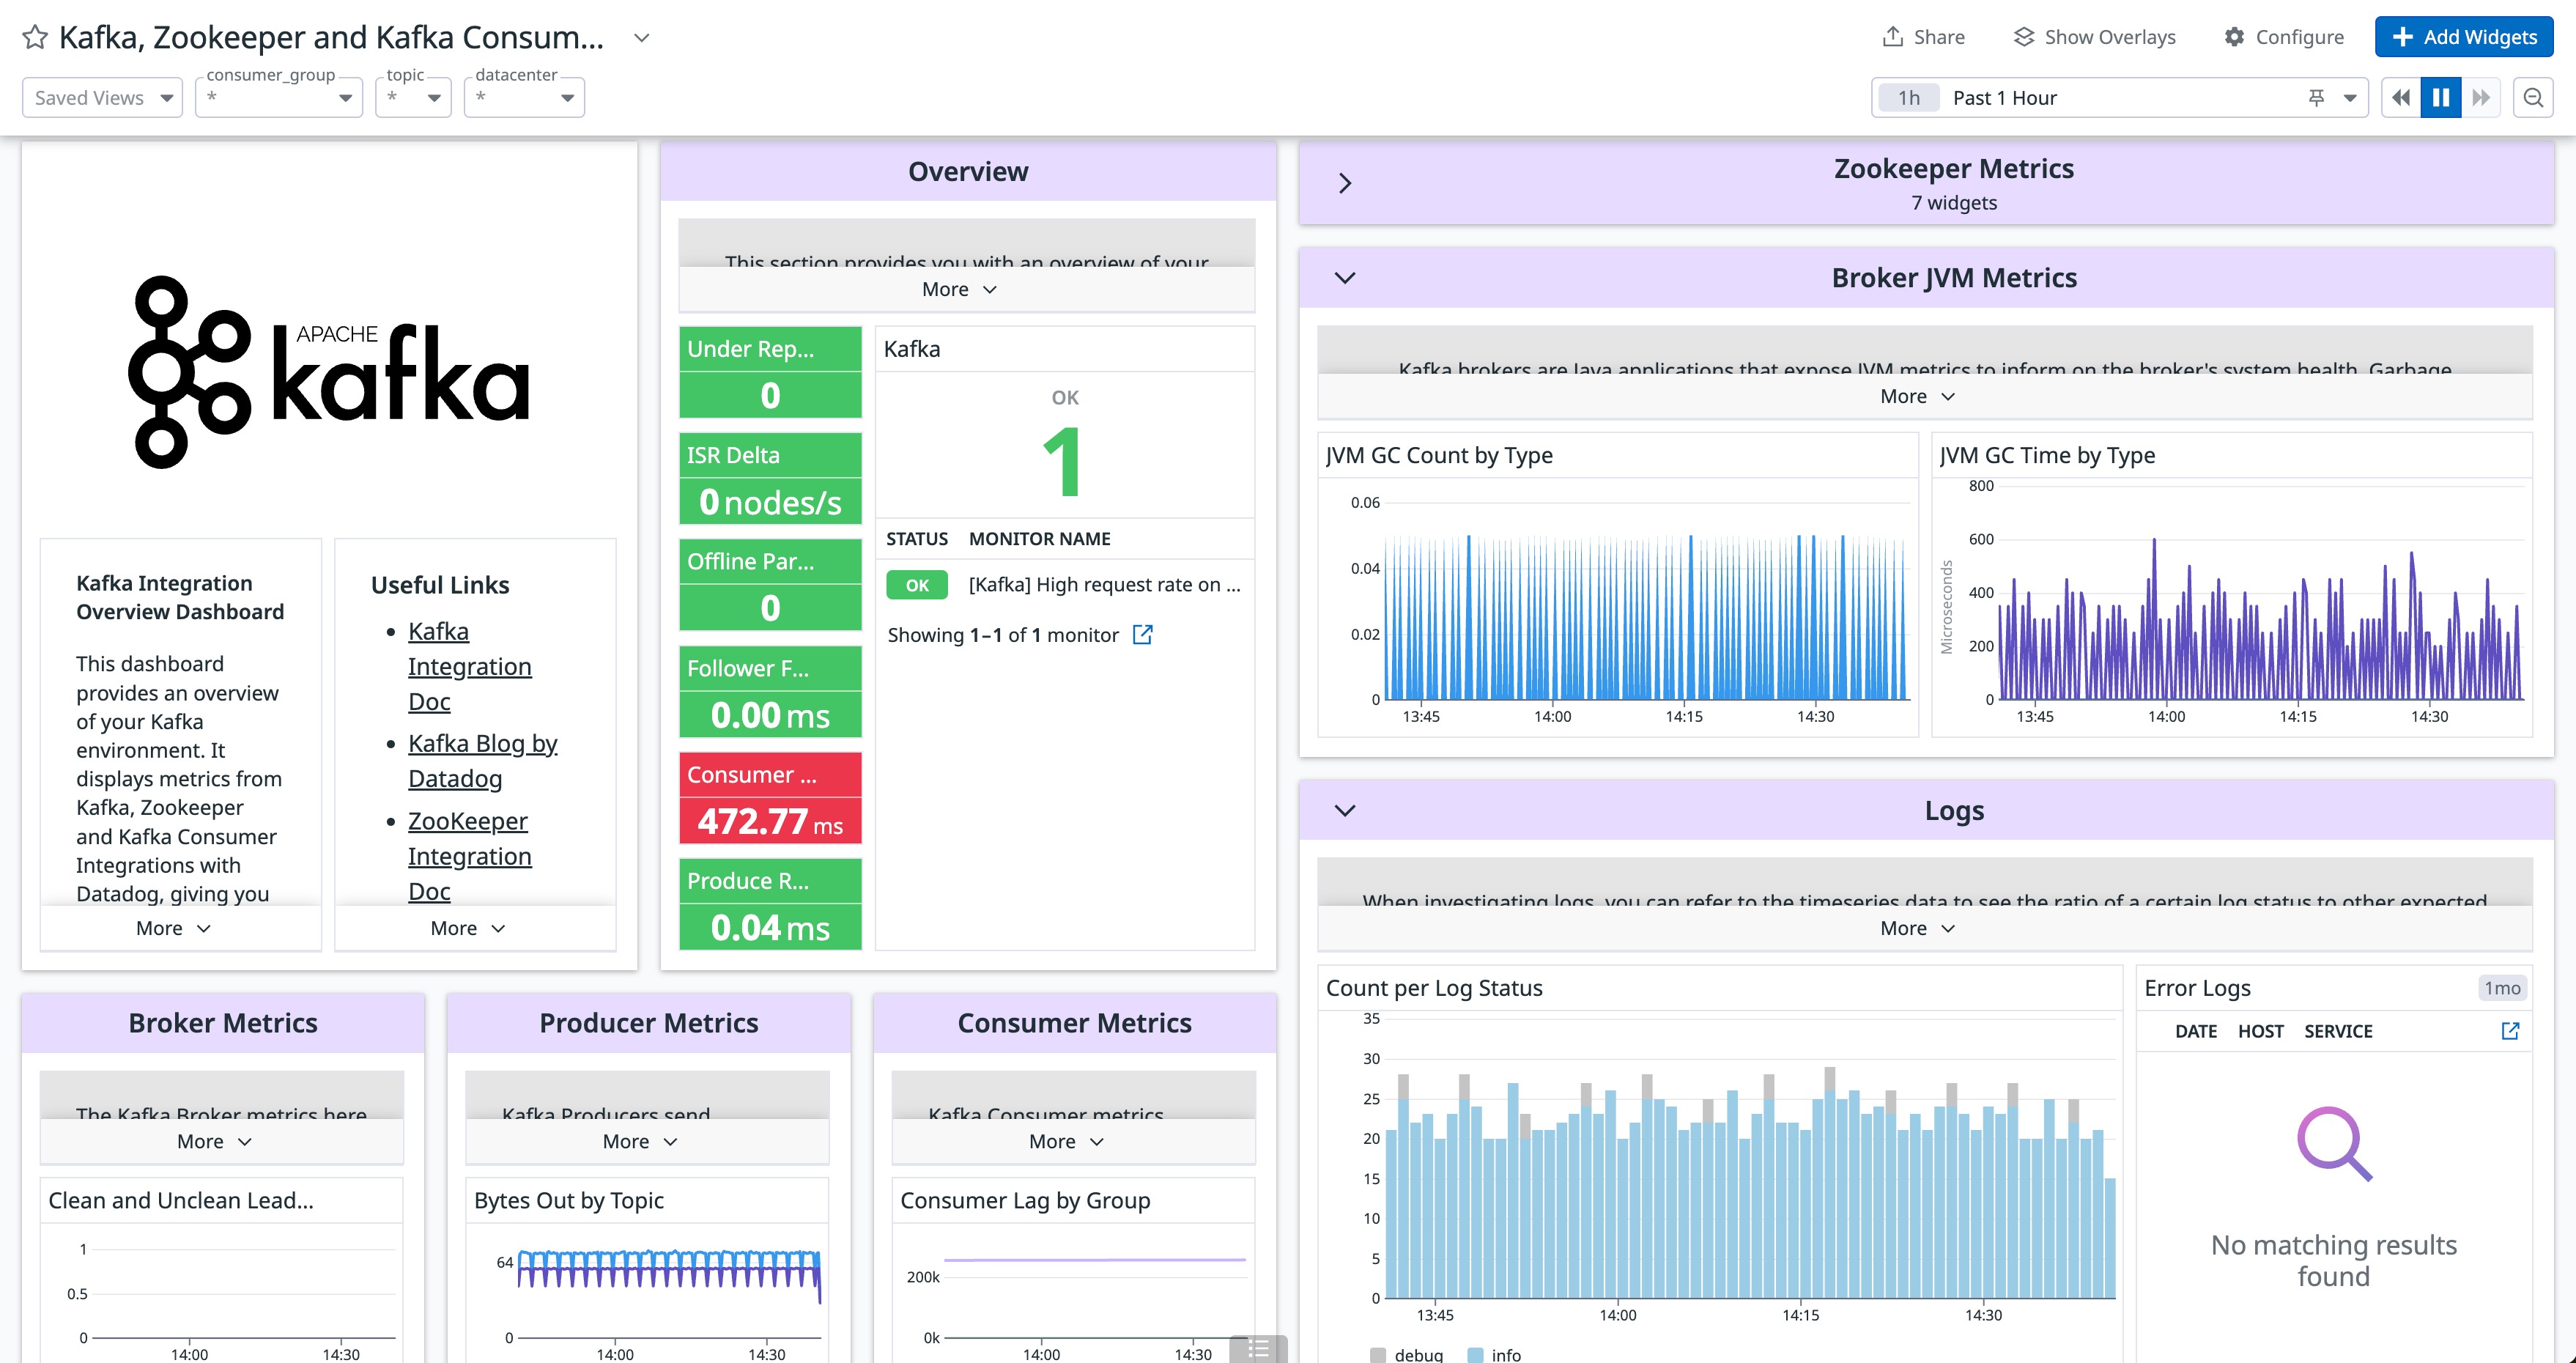Click red Consumer 472.77 ms widget
The height and width of the screenshot is (1363, 2576).
click(770, 798)
